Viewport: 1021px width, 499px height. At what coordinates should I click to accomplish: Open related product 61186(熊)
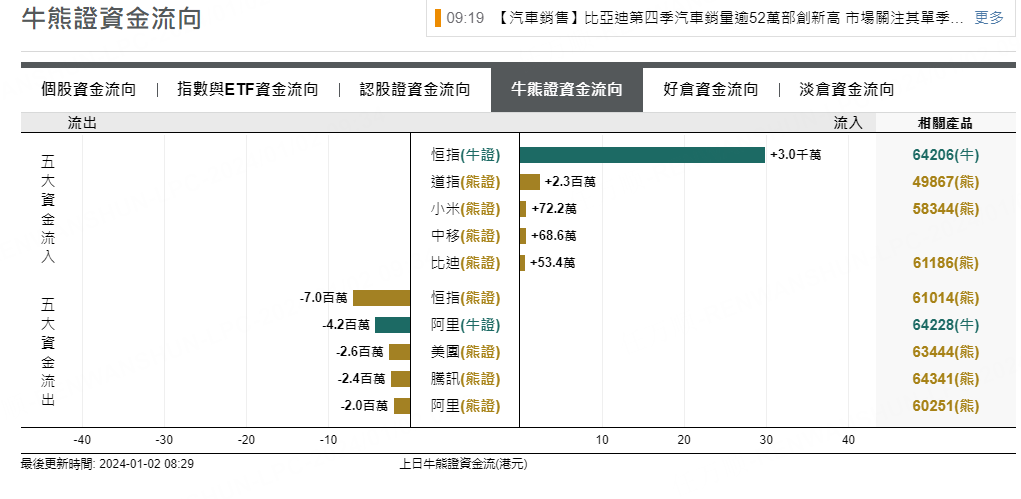pyautogui.click(x=945, y=263)
